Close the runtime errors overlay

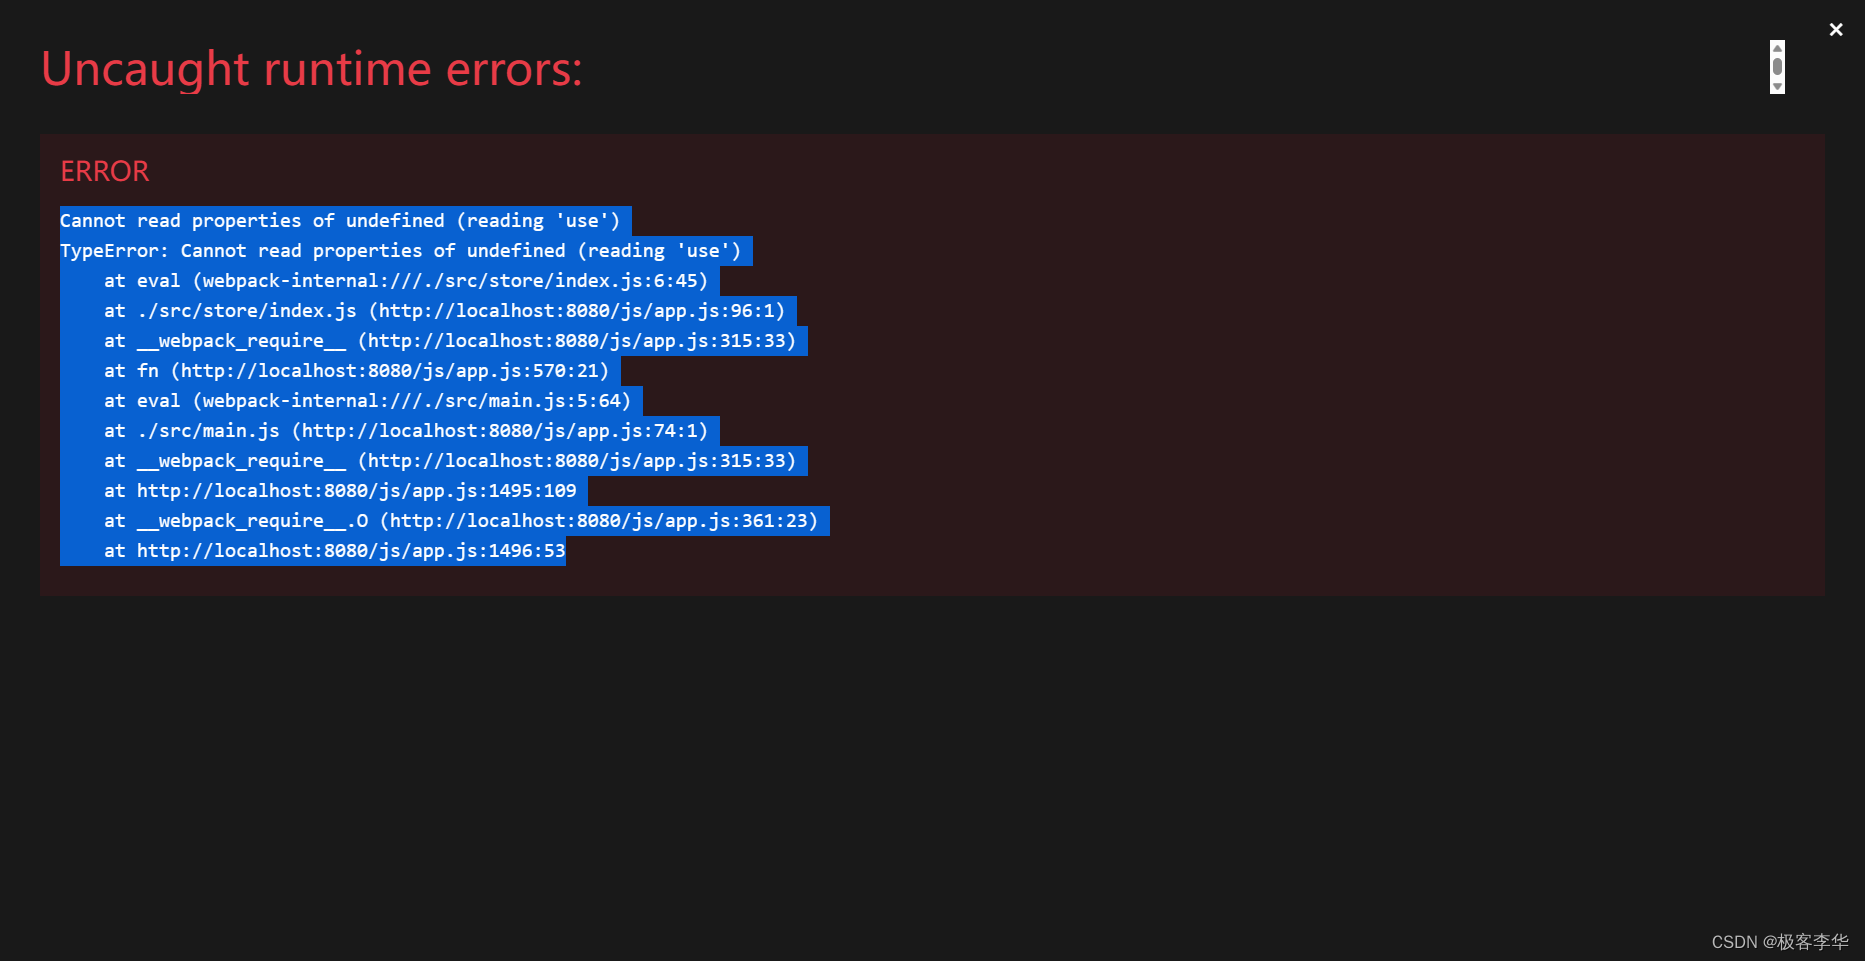coord(1836,29)
